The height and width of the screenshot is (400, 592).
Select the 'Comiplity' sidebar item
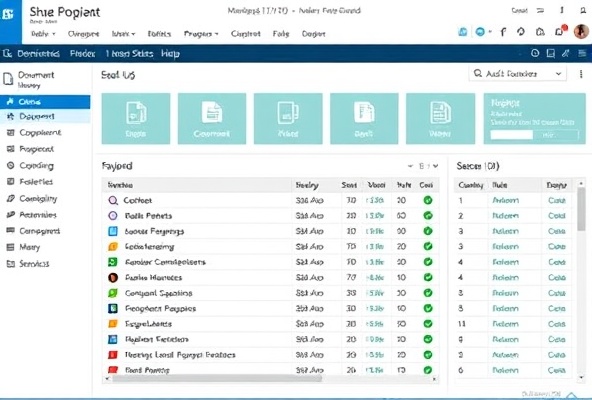pyautogui.click(x=38, y=198)
